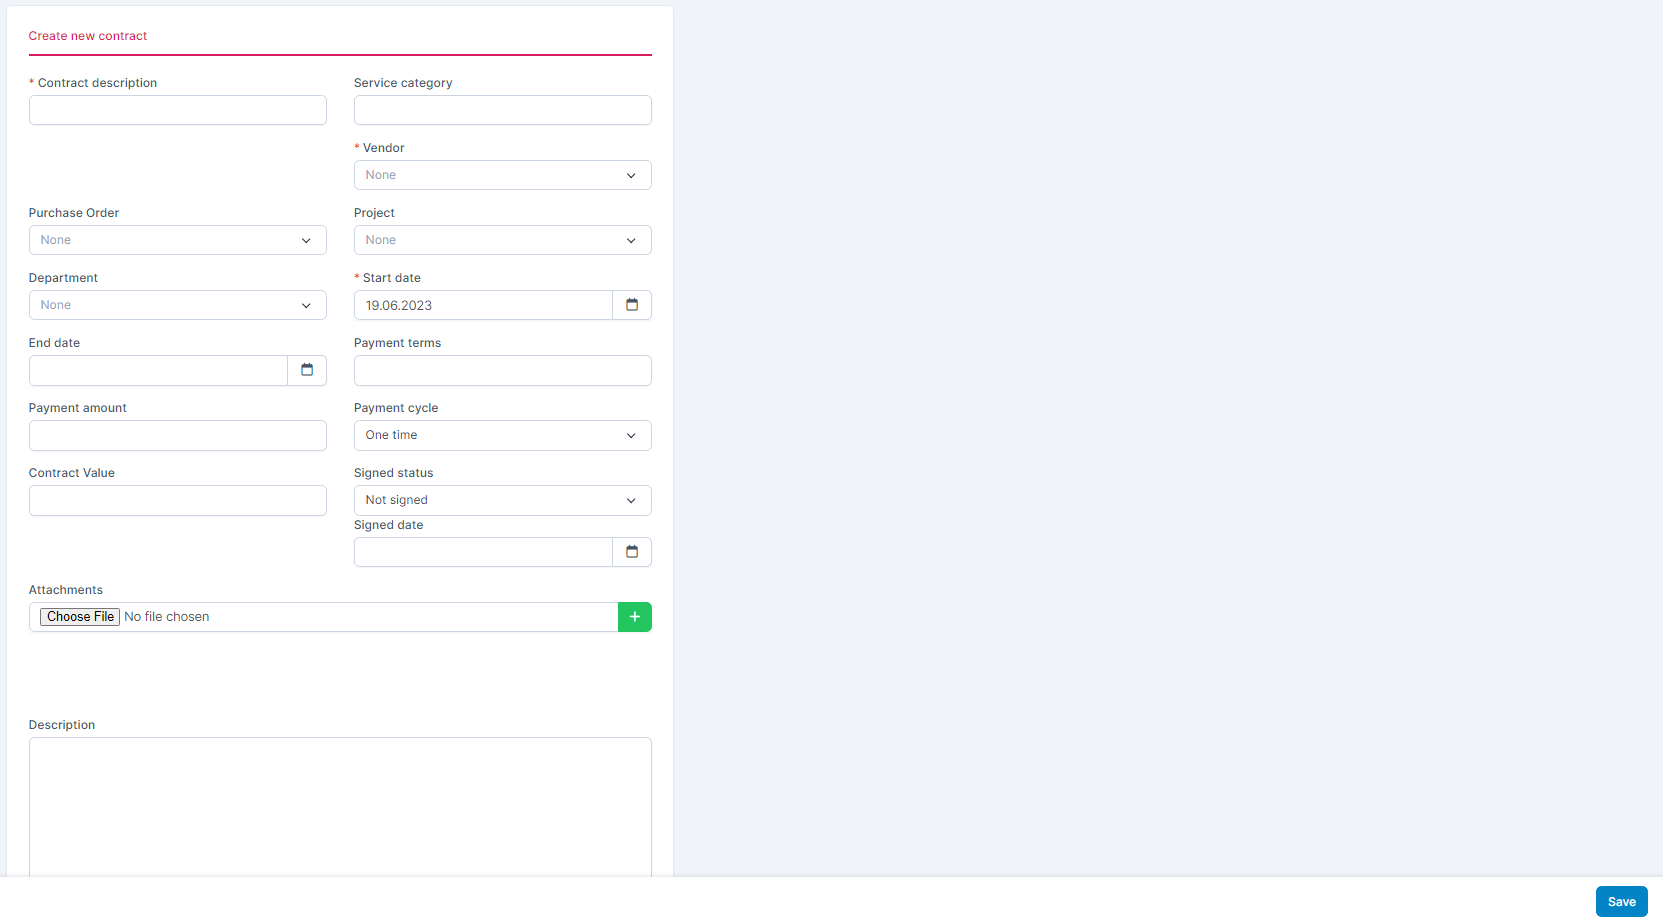1663x923 pixels.
Task: Click the Save button
Action: pos(1620,901)
